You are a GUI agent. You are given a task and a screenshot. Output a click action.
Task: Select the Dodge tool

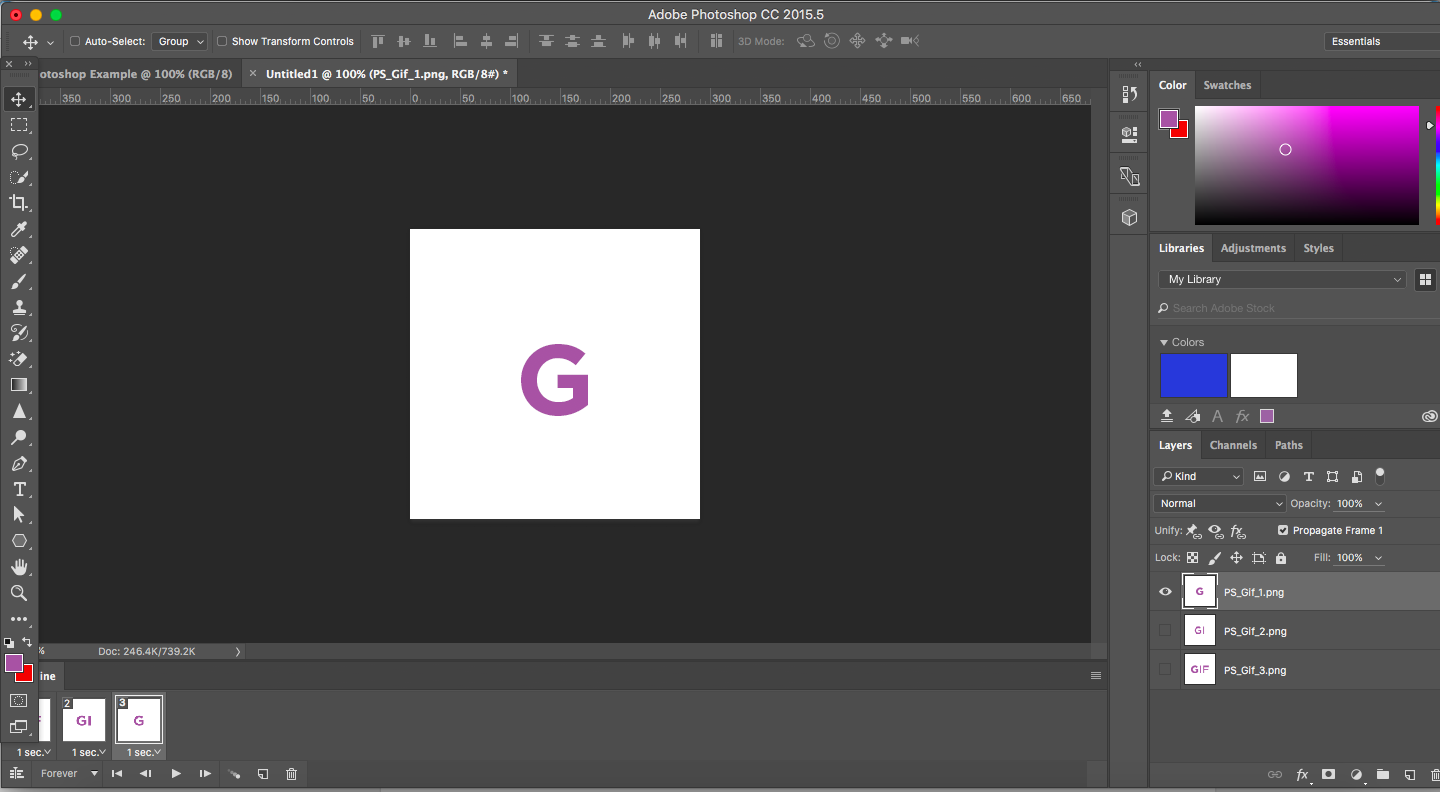[19, 437]
